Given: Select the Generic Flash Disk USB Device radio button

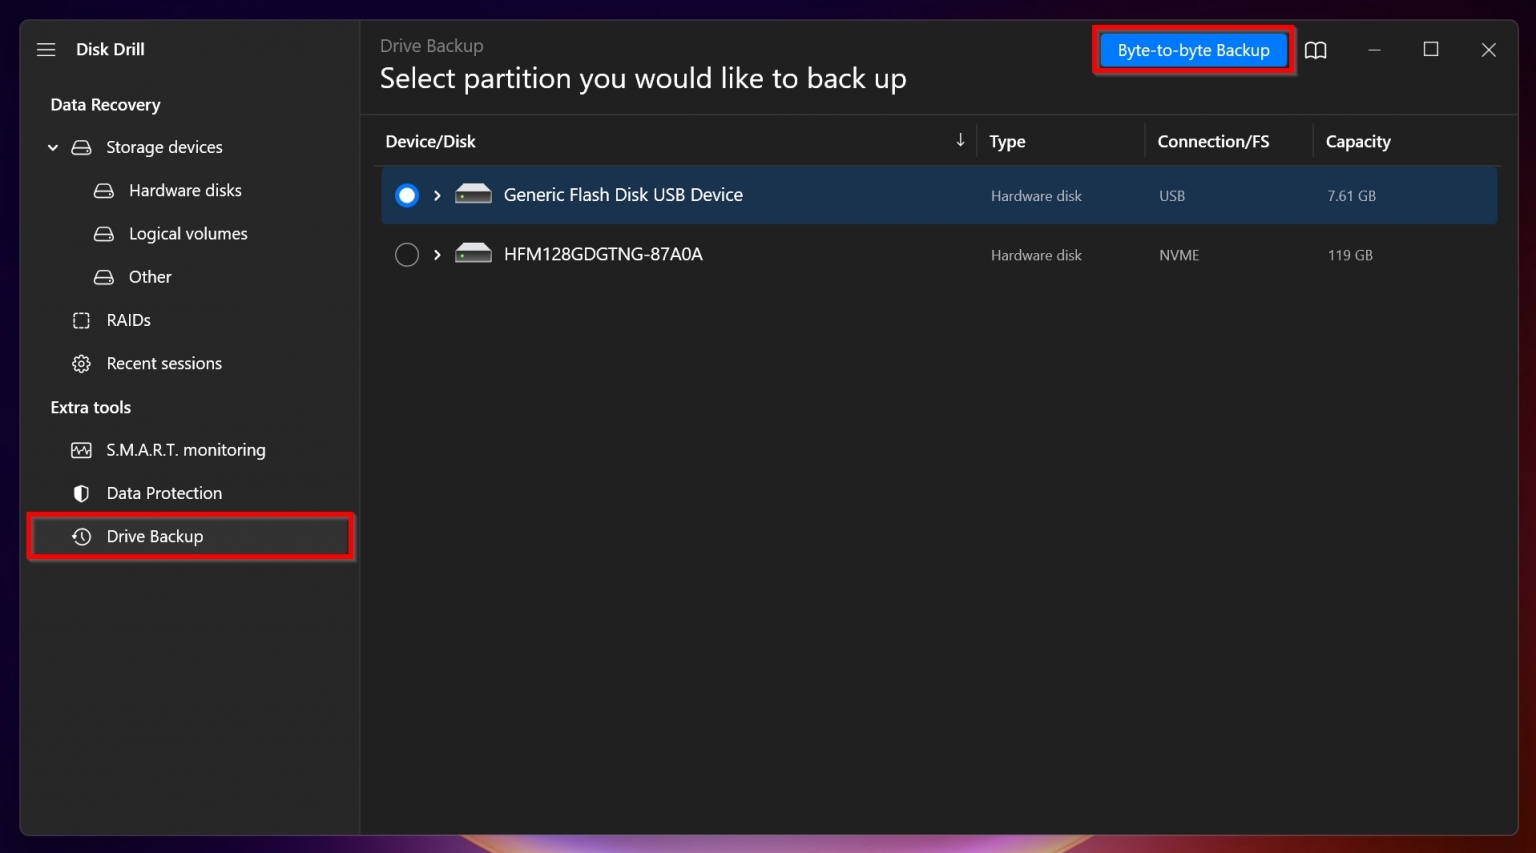Looking at the screenshot, I should tap(407, 195).
